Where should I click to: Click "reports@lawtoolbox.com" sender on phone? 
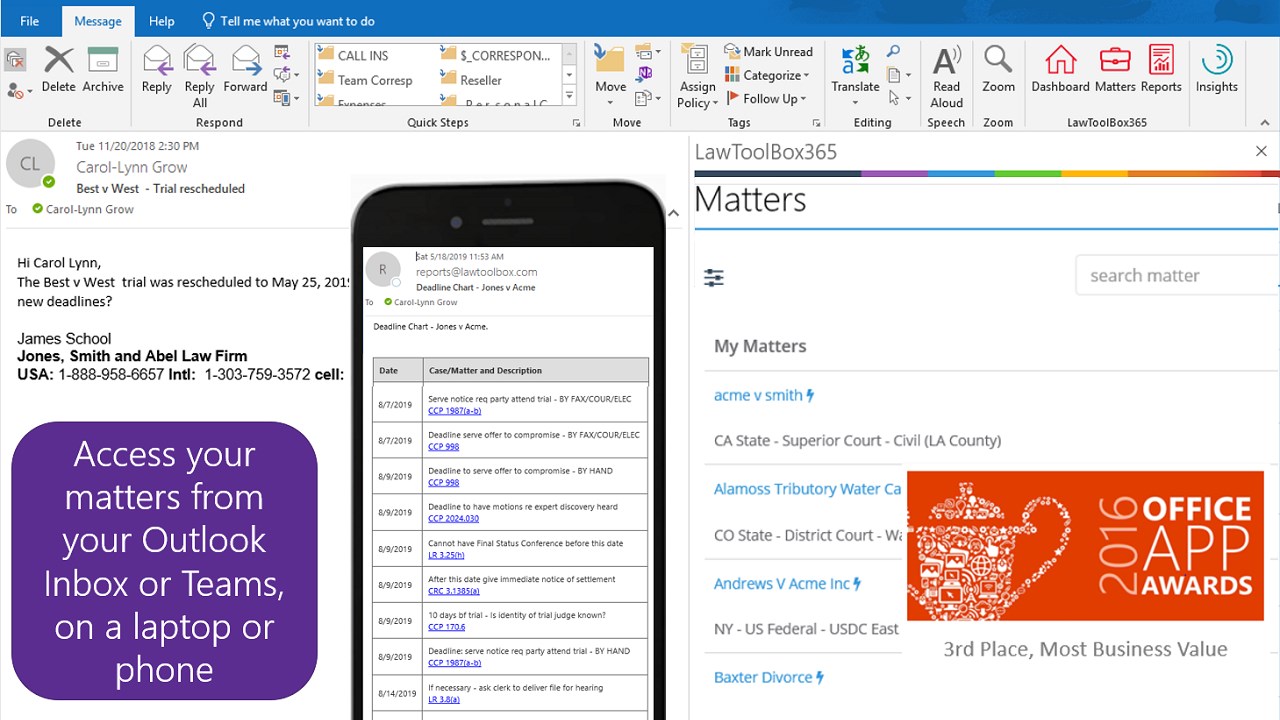point(477,271)
